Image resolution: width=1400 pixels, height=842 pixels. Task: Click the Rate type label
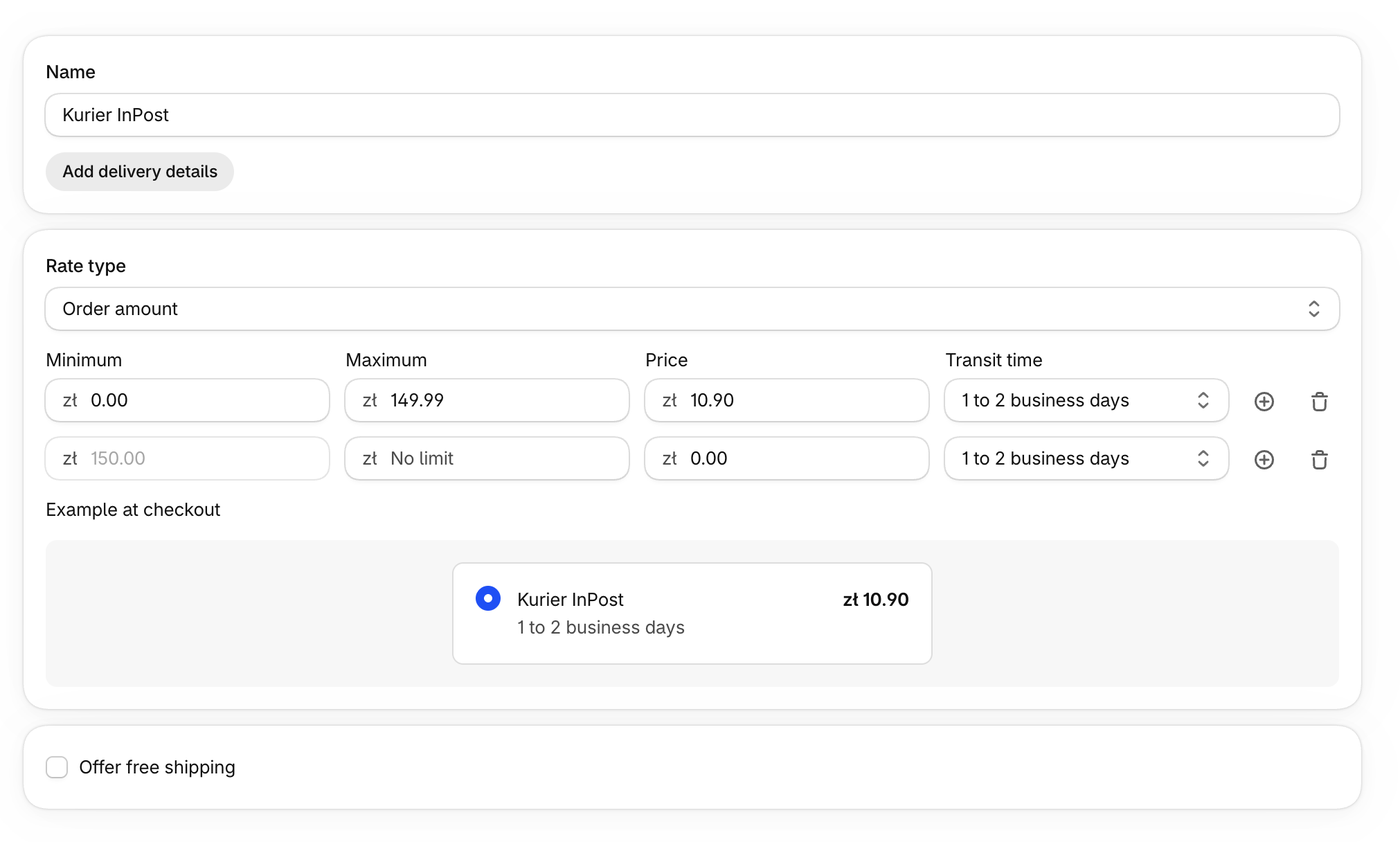click(86, 266)
